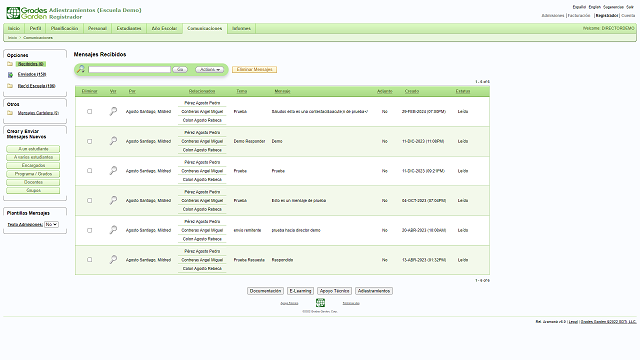Image resolution: width=640 pixels, height=360 pixels.
Task: Open the Estudiantes tab
Action: coord(129,28)
